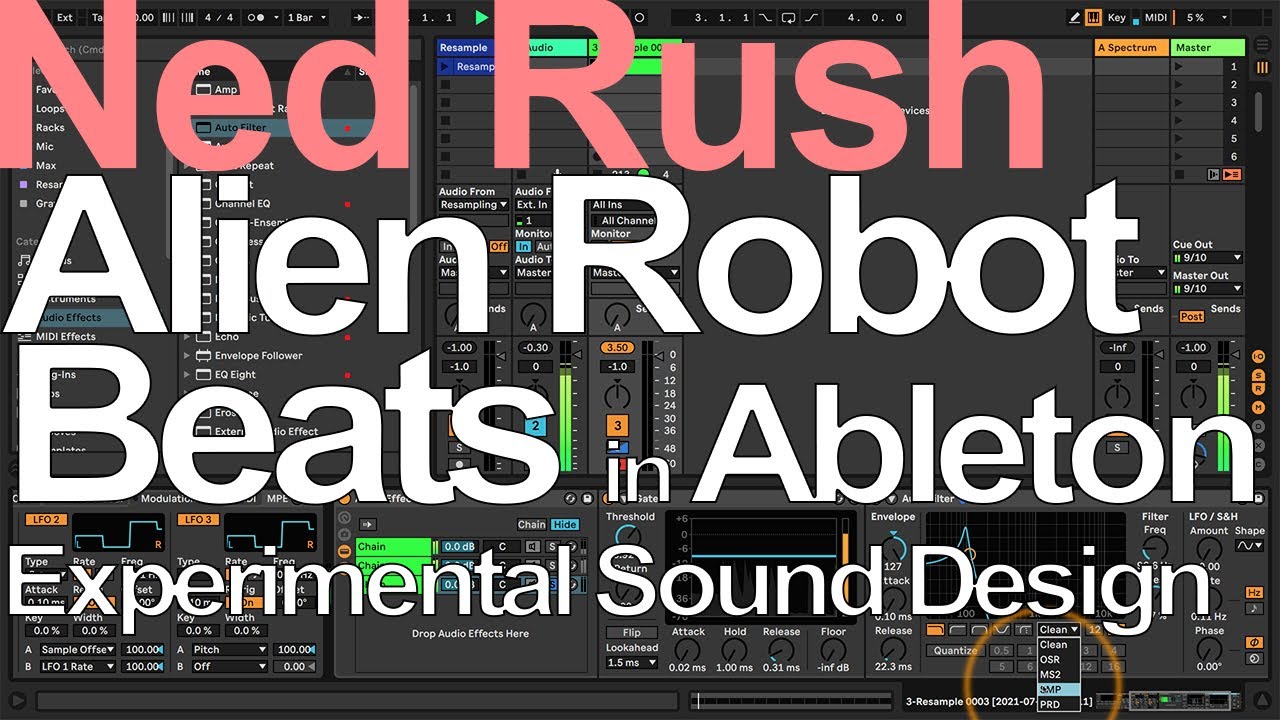Enable the Punch-Out switch
The width and height of the screenshot is (1280, 720).
click(x=810, y=17)
